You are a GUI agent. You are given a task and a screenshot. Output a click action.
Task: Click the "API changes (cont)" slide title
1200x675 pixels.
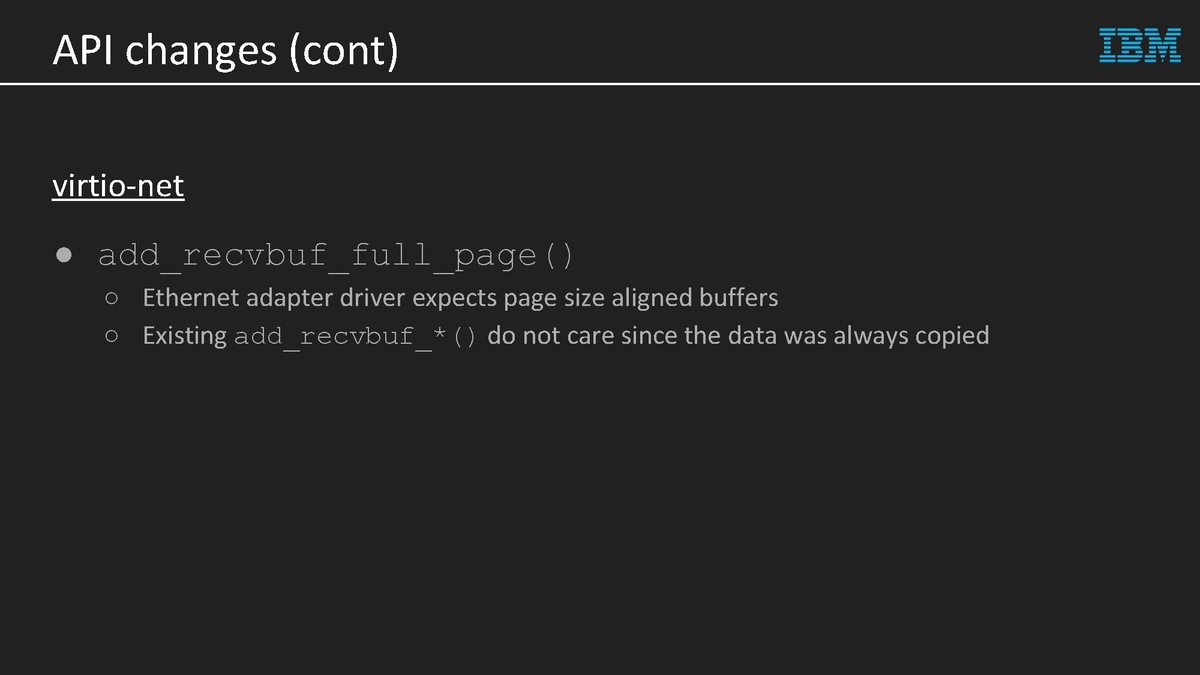(226, 50)
